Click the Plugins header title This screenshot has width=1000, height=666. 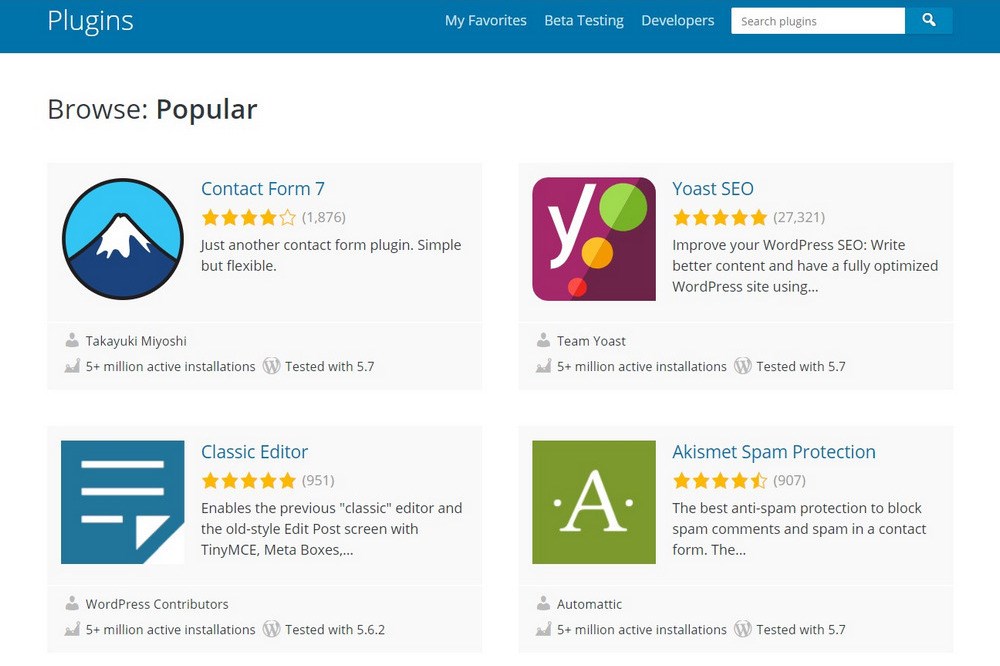click(x=91, y=21)
